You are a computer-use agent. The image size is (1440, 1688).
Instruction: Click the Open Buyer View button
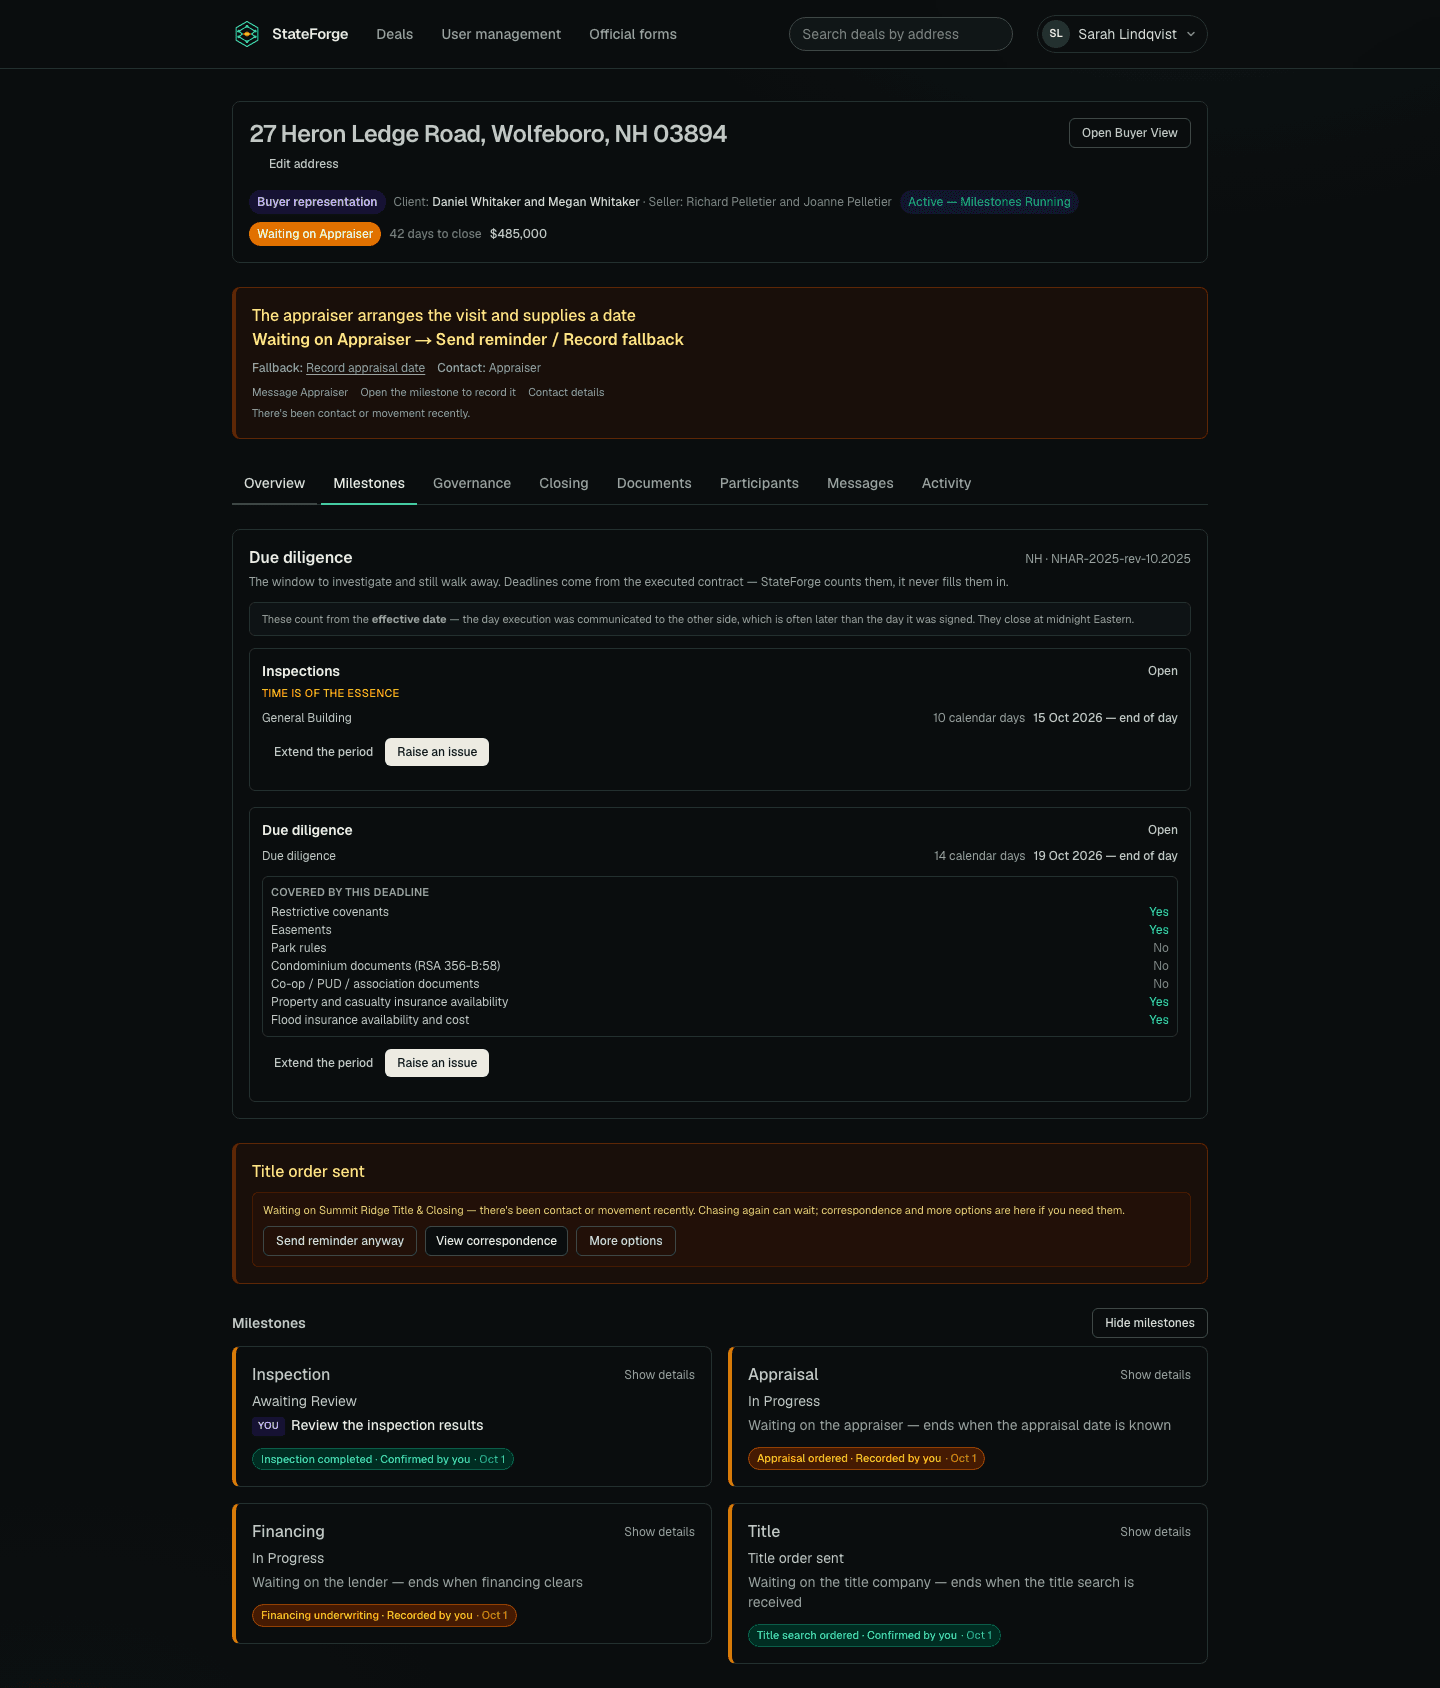[1130, 133]
